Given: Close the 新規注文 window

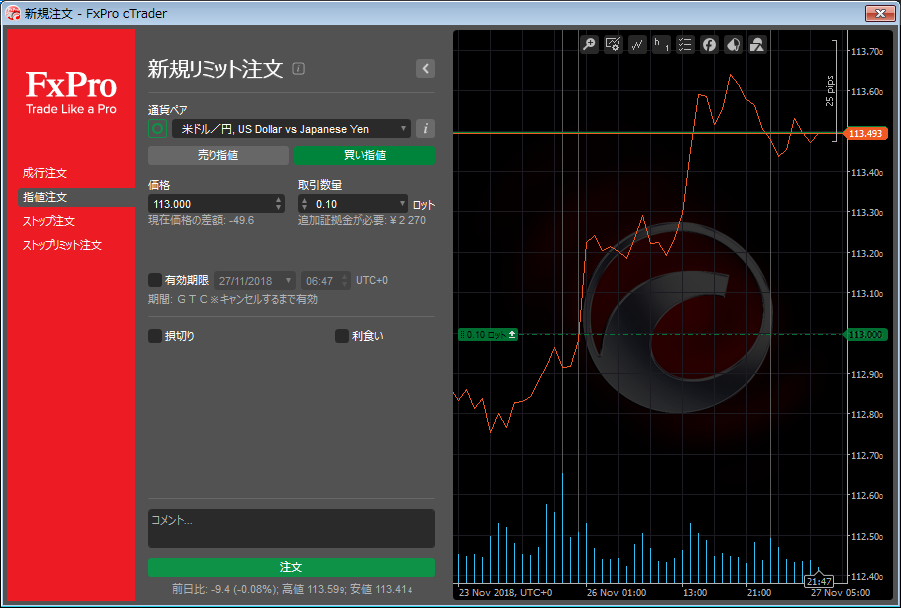Looking at the screenshot, I should pyautogui.click(x=879, y=13).
